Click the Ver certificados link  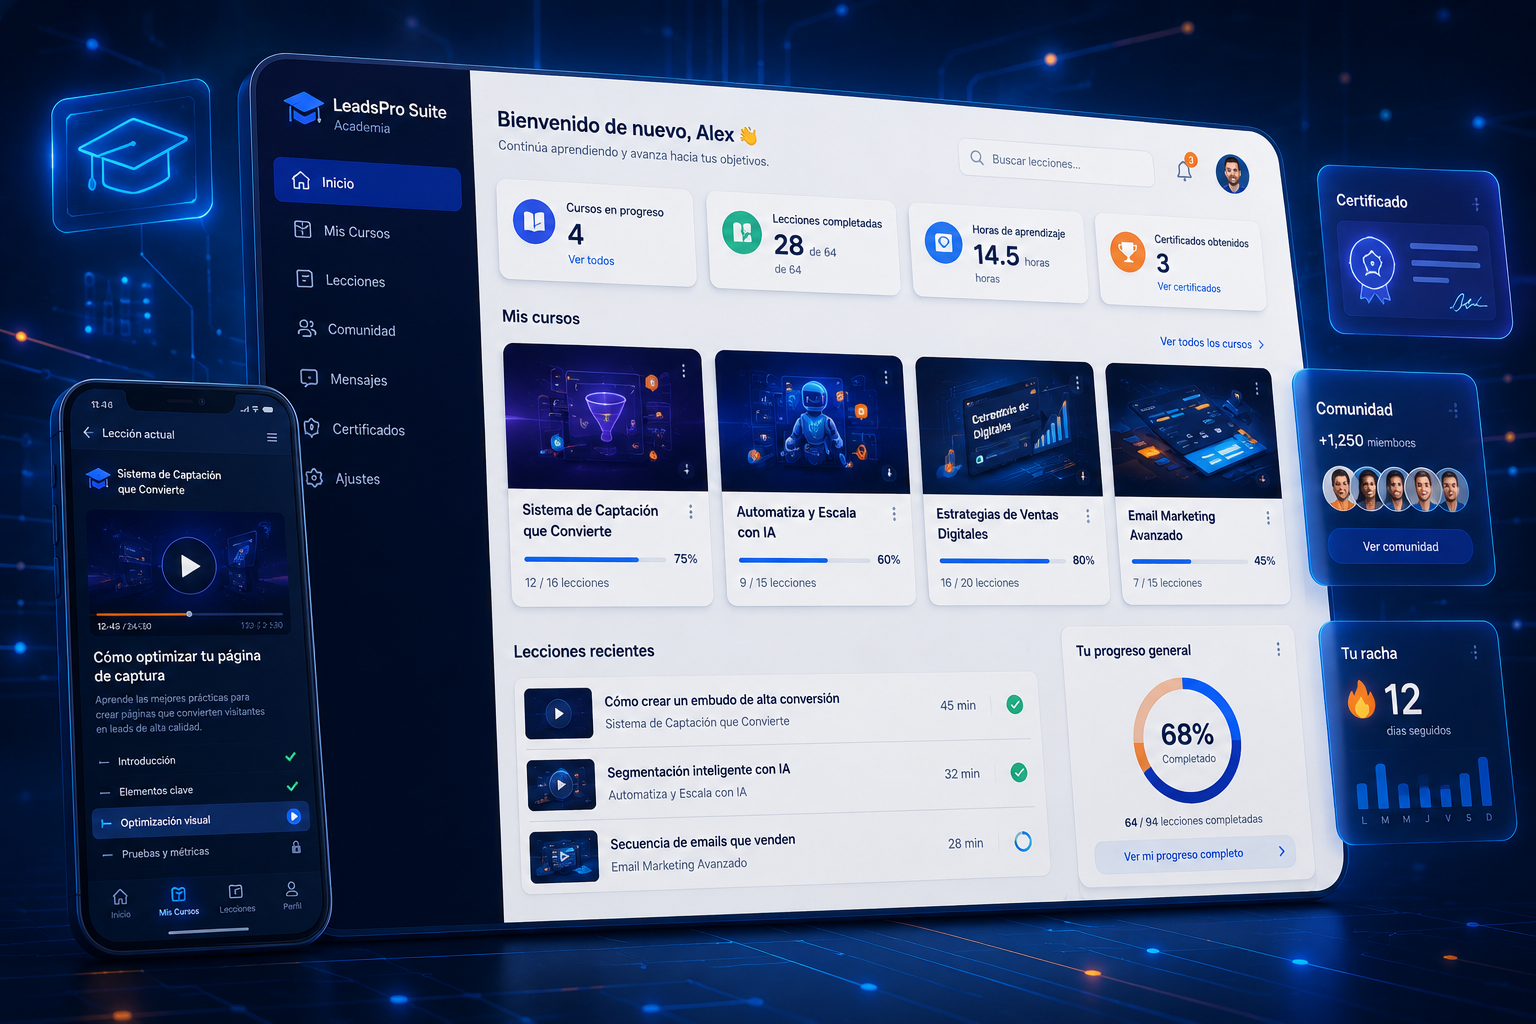[x=1189, y=287]
